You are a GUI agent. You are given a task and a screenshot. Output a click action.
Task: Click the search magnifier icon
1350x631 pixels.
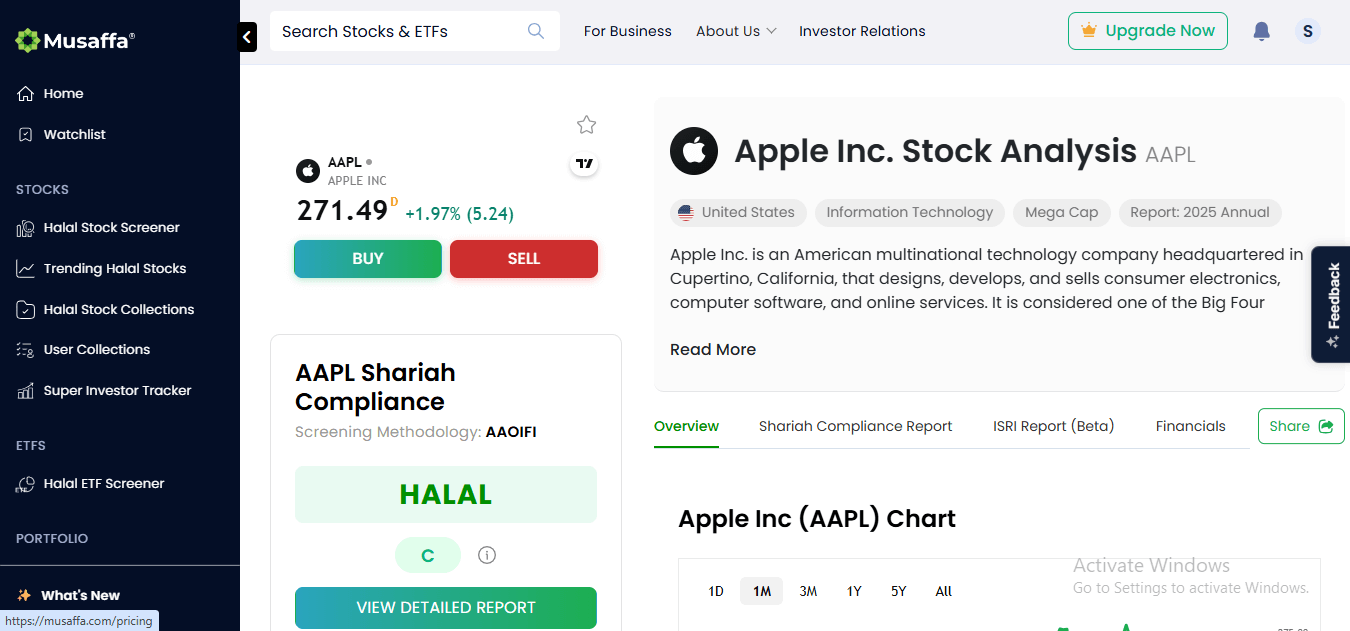(x=536, y=31)
